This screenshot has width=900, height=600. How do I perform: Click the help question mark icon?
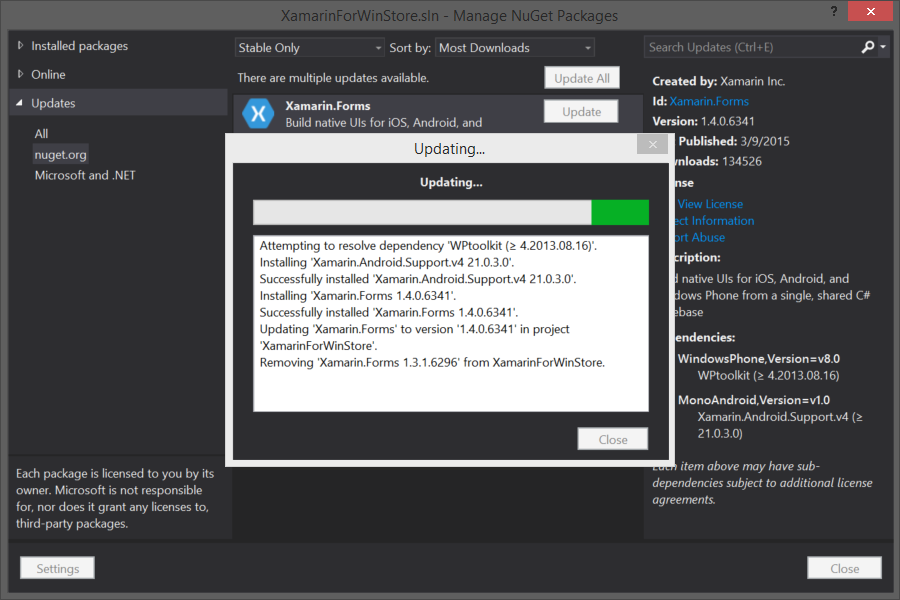click(833, 11)
